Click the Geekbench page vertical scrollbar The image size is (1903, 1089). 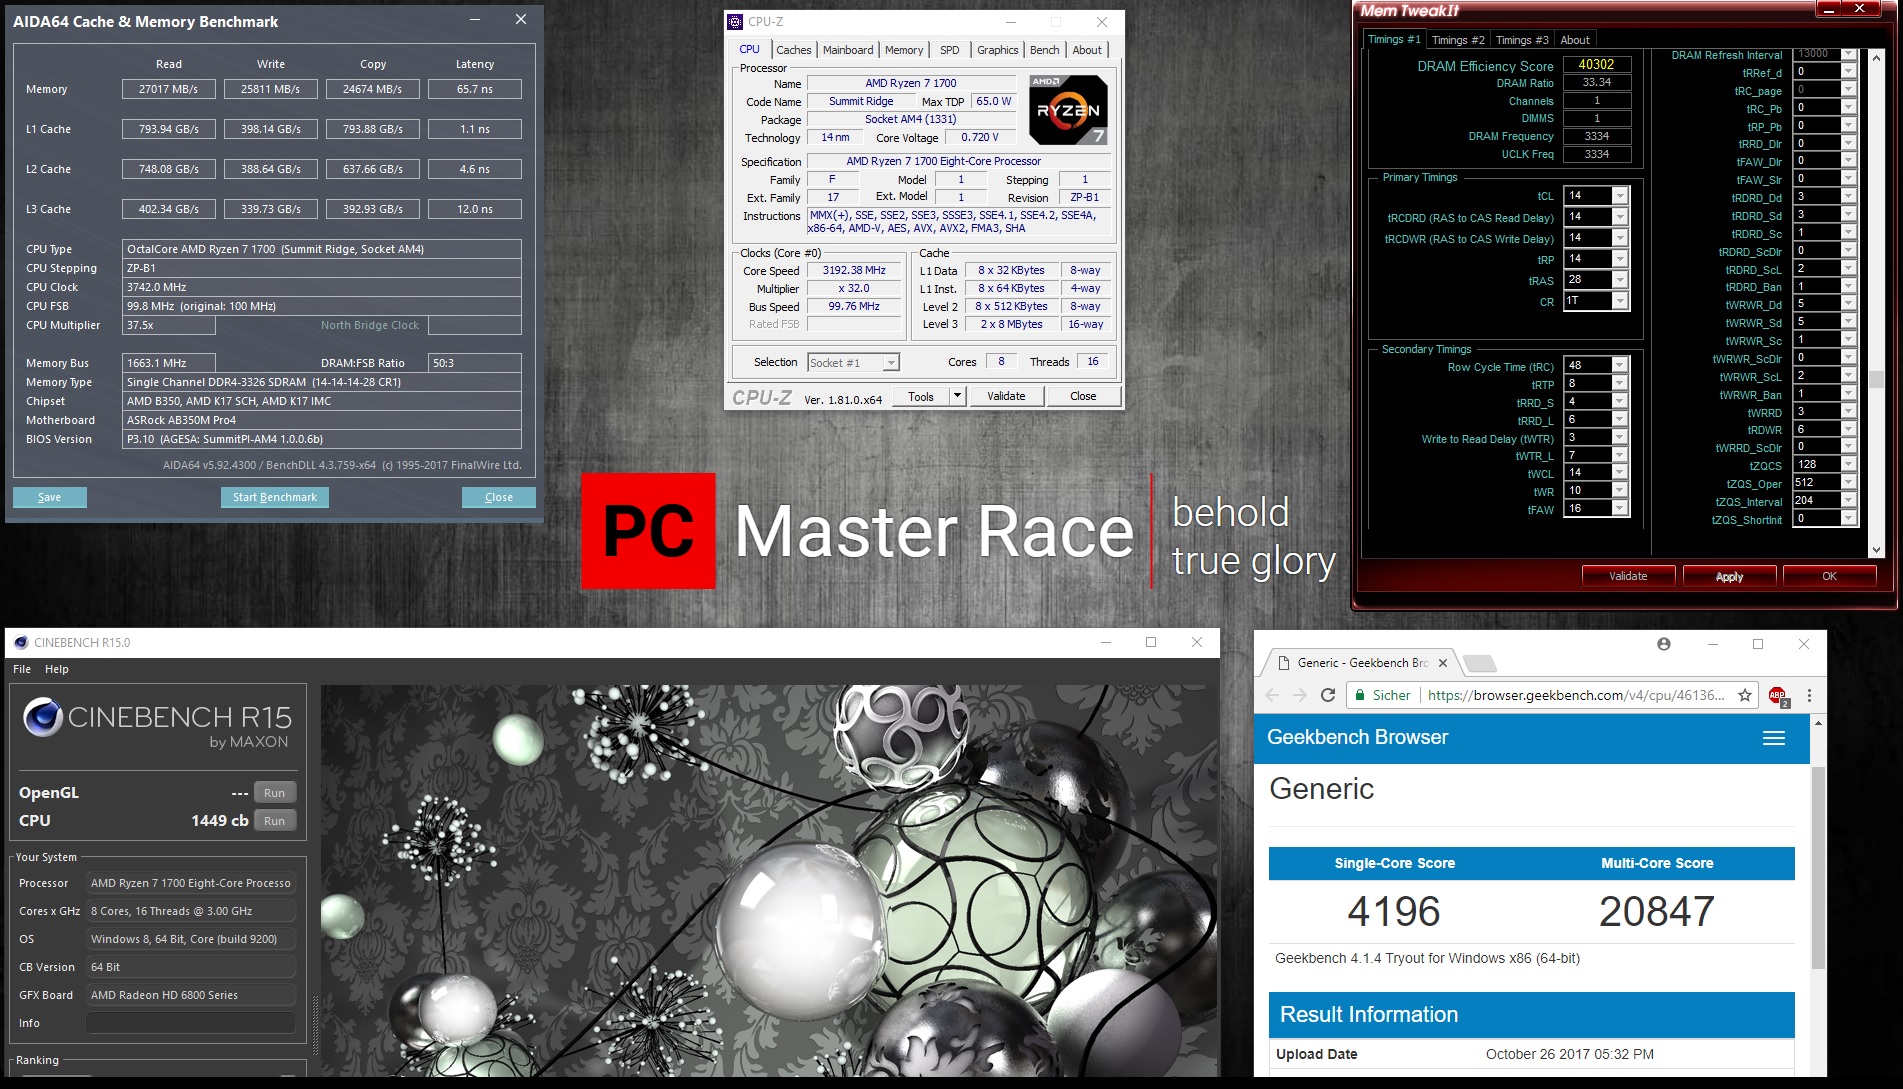pyautogui.click(x=1818, y=868)
